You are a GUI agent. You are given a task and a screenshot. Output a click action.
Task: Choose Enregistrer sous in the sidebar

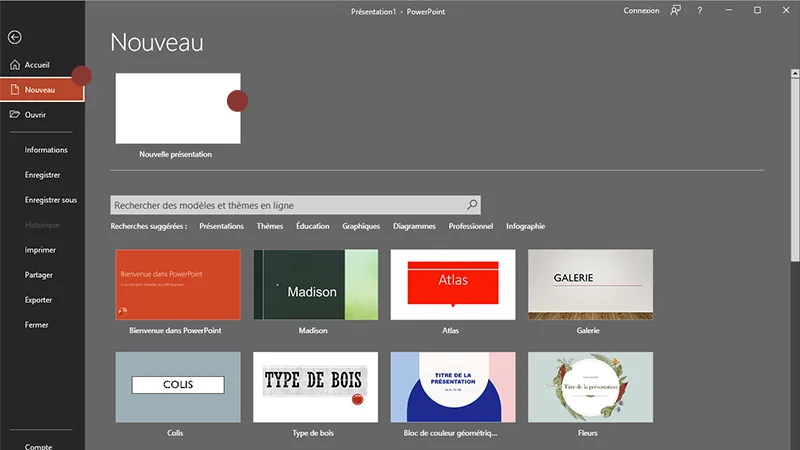(x=51, y=199)
